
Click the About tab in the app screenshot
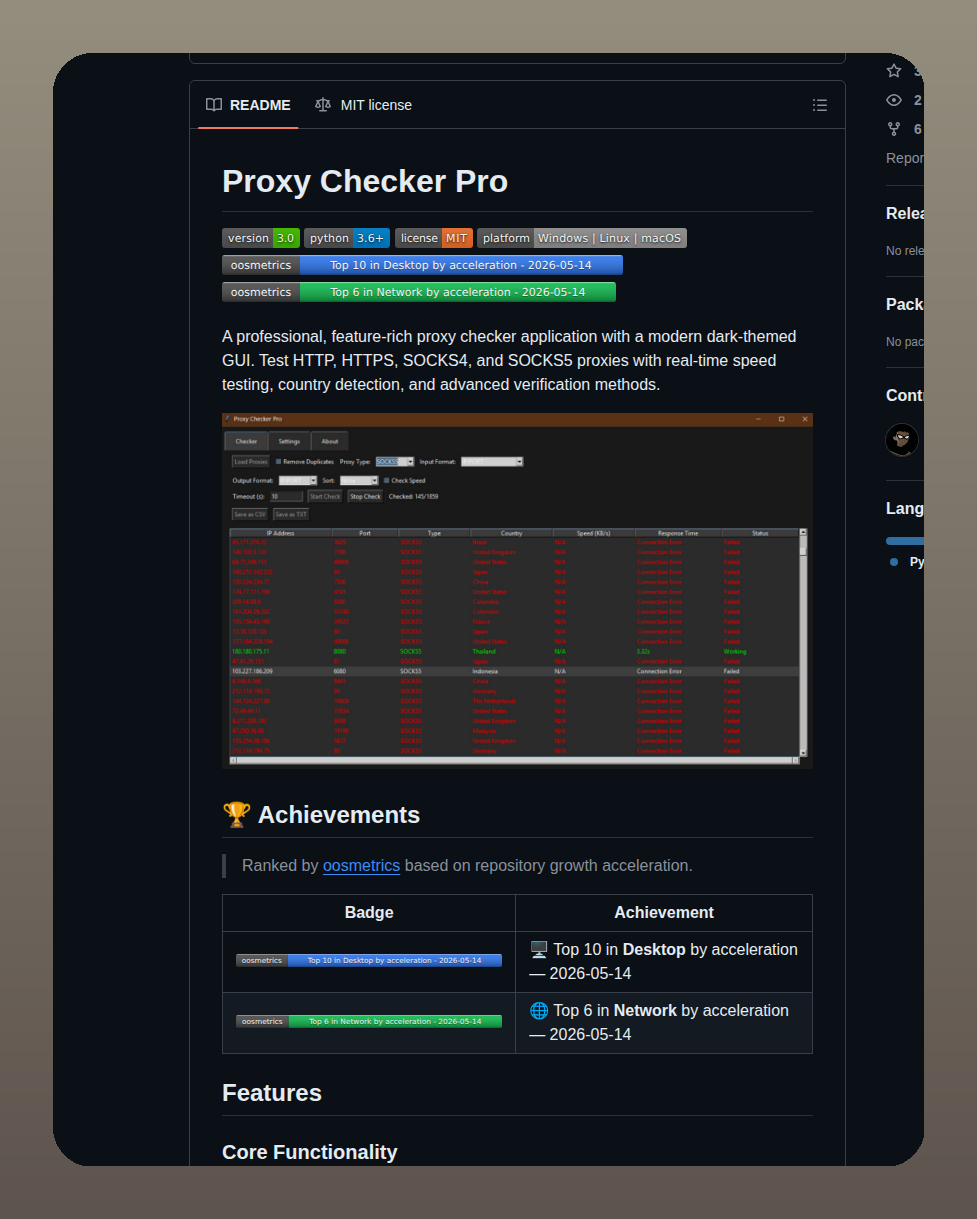(x=330, y=441)
